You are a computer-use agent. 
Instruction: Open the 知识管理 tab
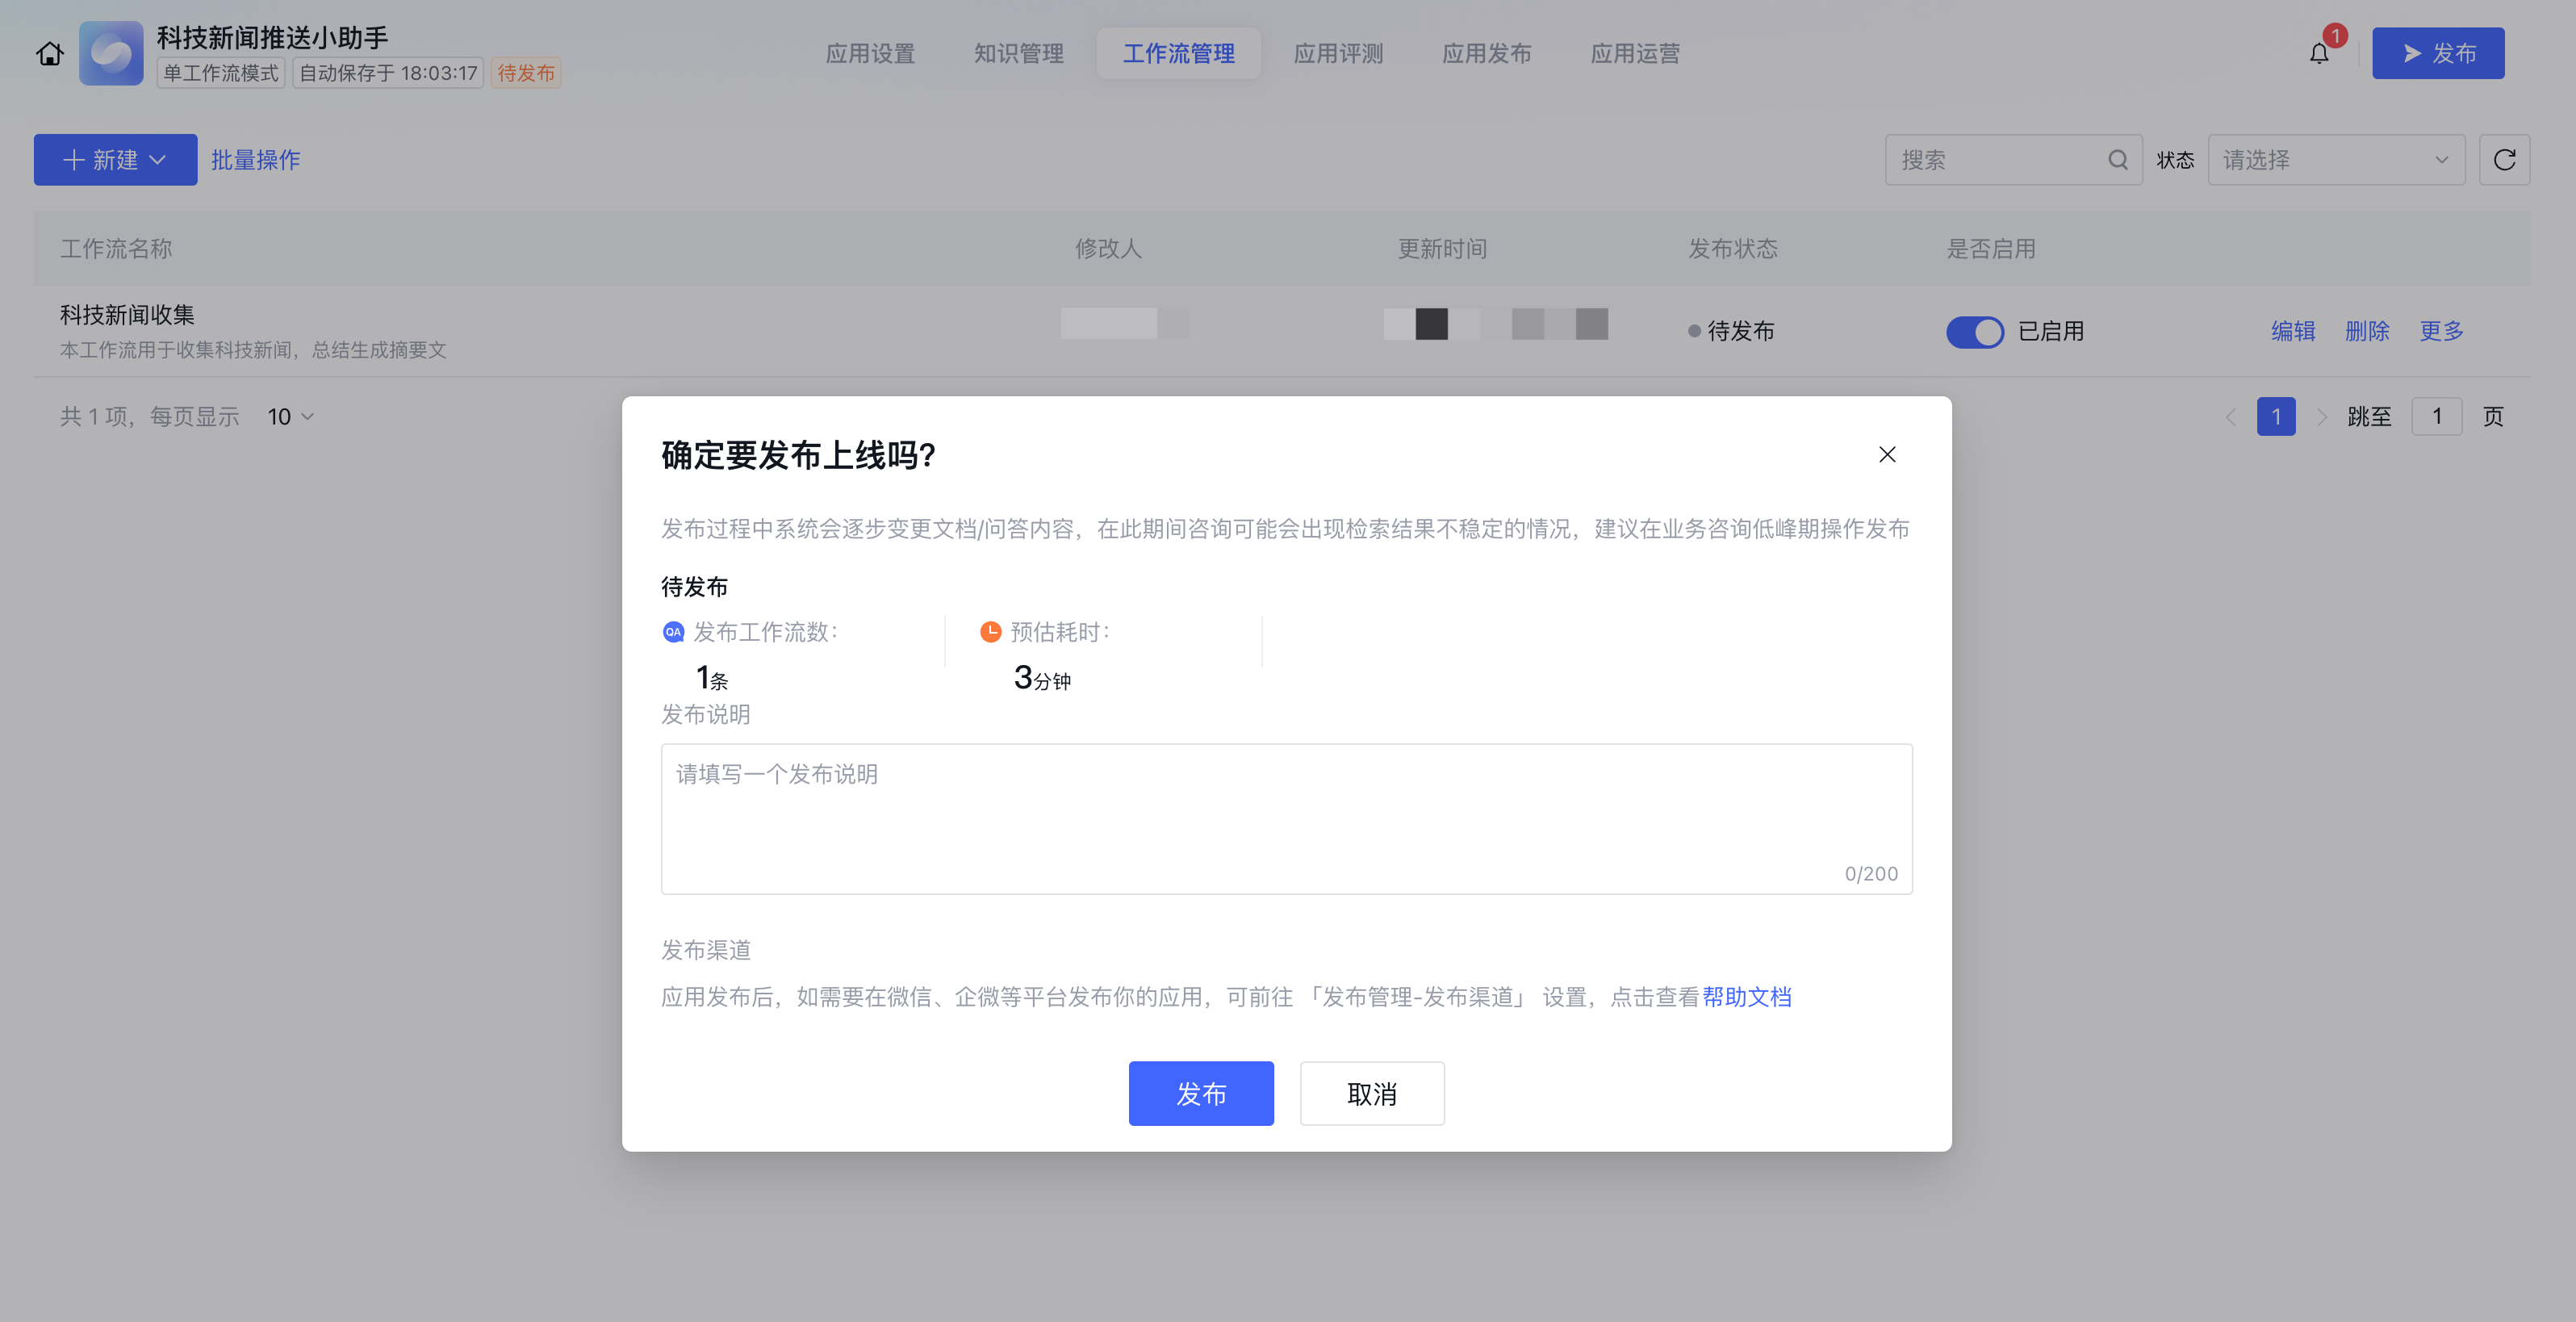(1018, 54)
